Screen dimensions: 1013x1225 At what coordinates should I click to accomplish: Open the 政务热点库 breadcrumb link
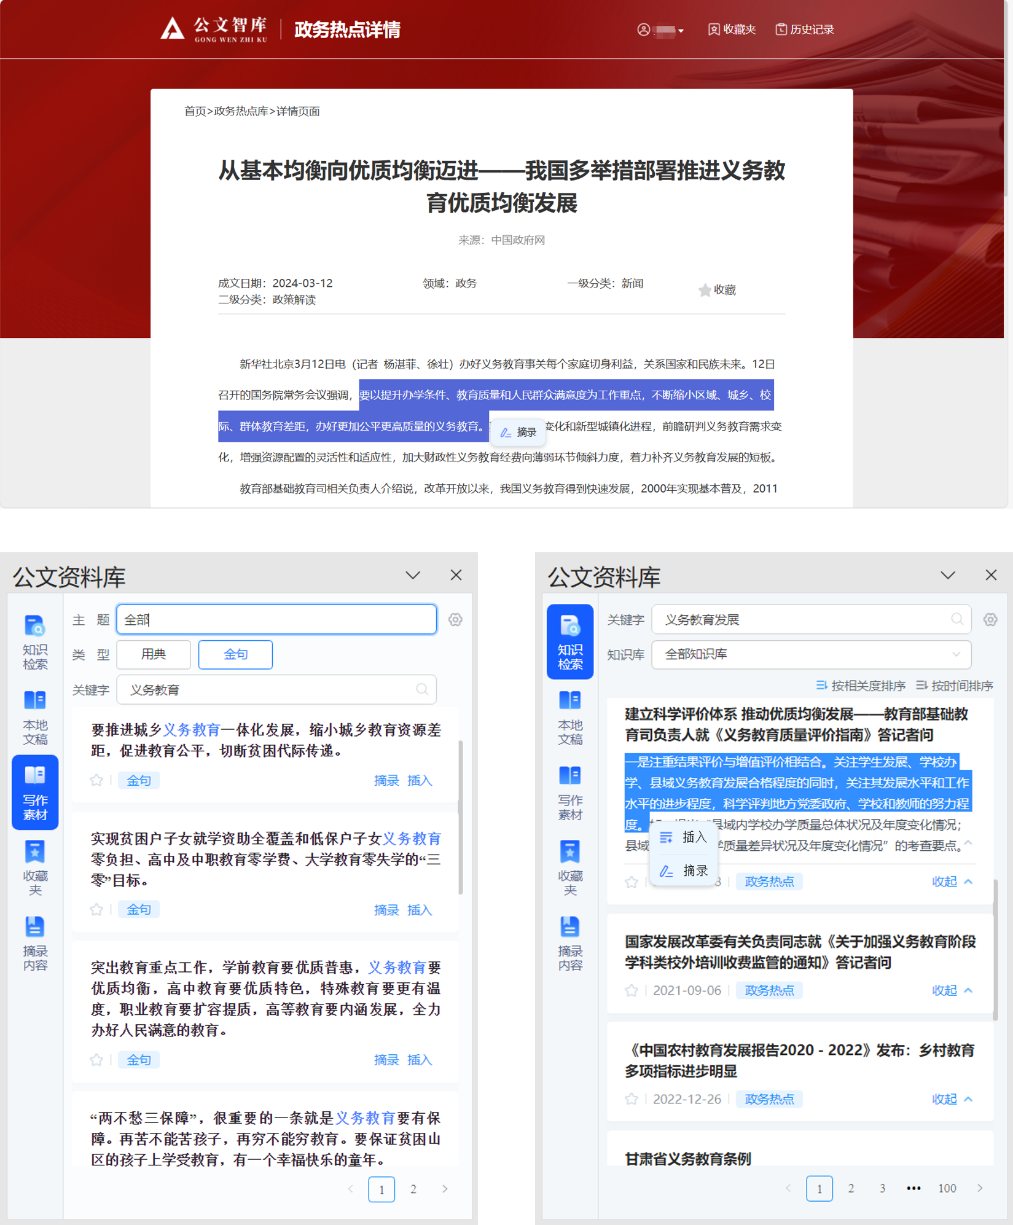241,111
